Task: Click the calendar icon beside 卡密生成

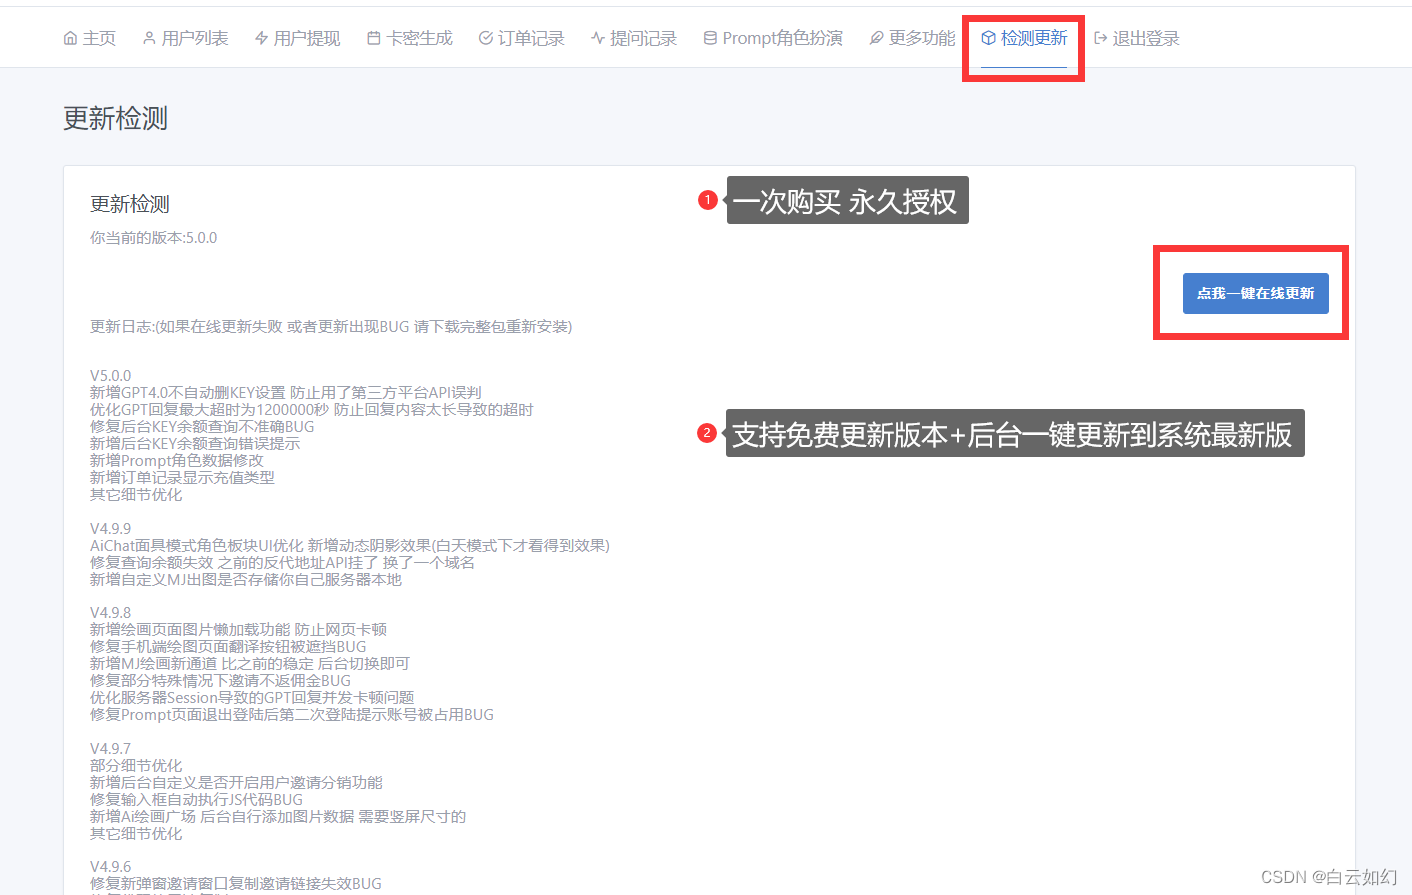Action: [374, 38]
